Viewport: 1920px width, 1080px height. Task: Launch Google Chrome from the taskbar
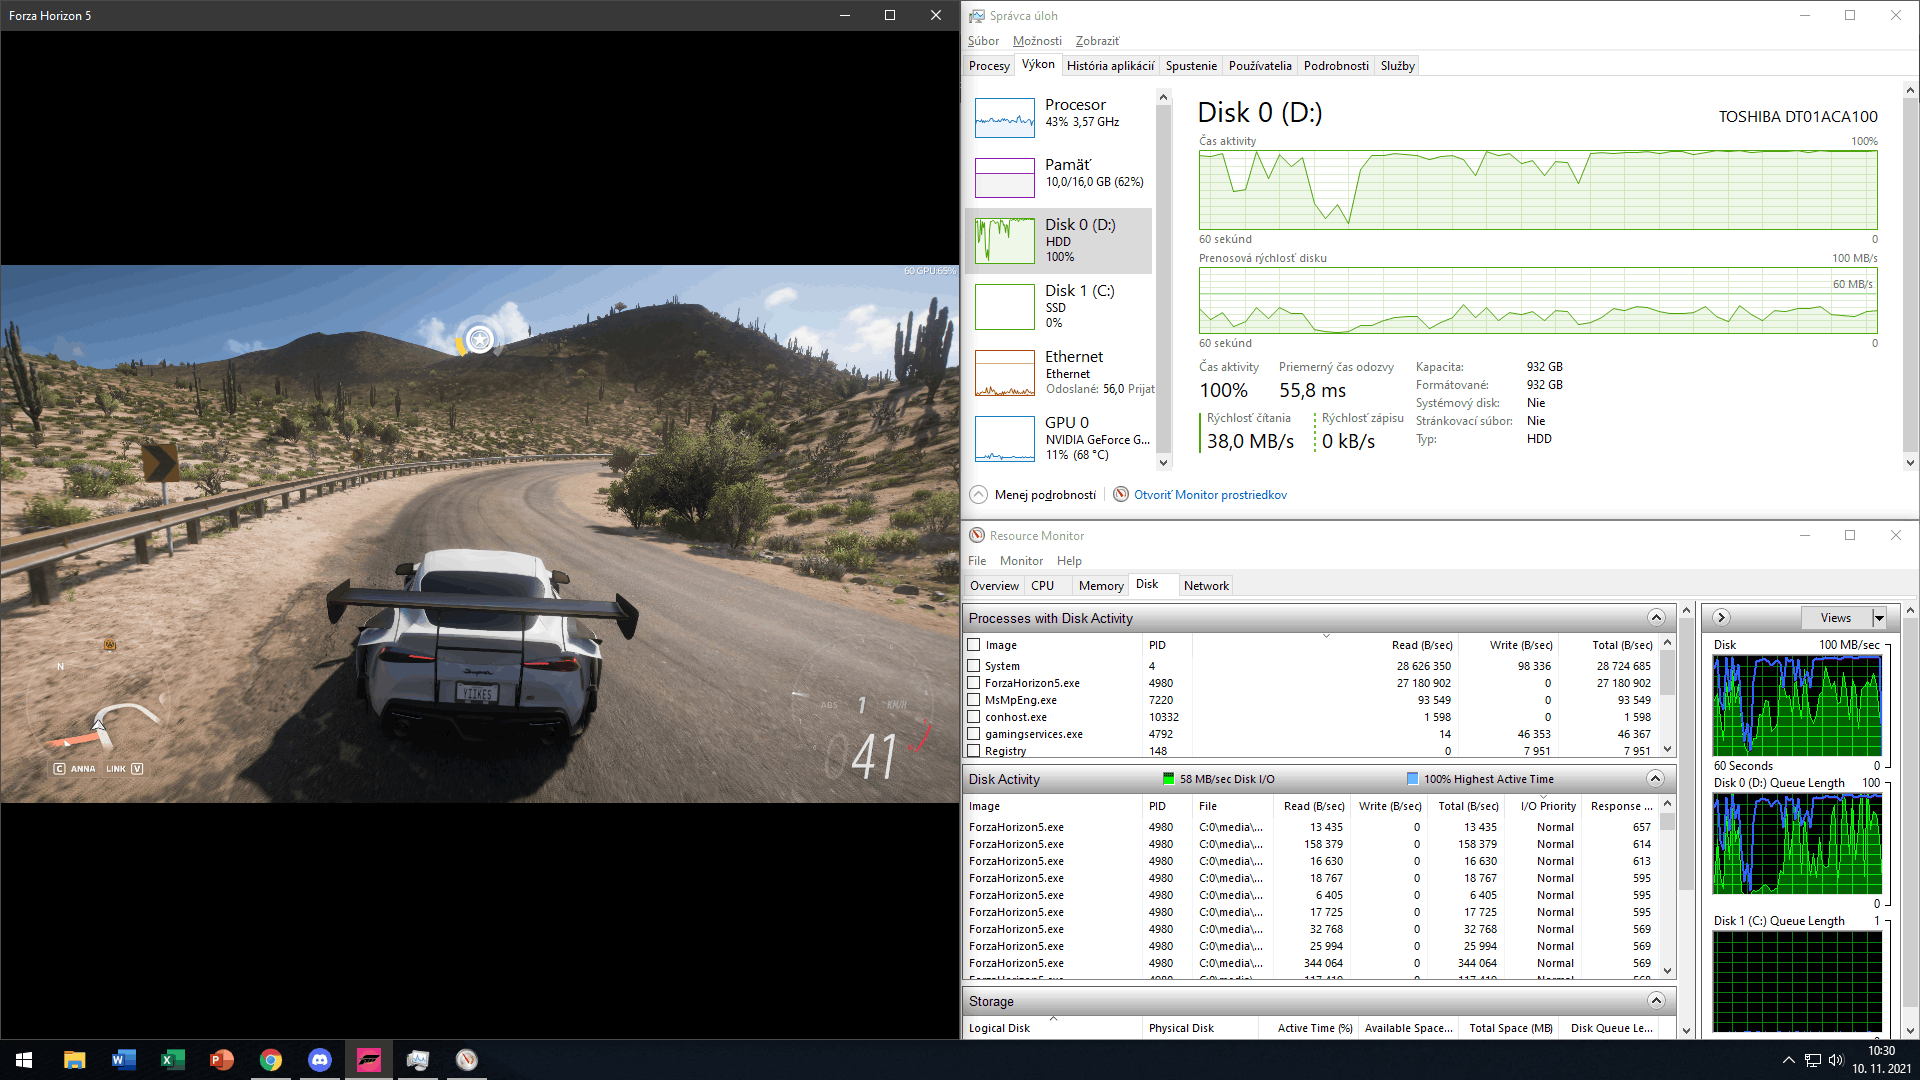tap(271, 1060)
